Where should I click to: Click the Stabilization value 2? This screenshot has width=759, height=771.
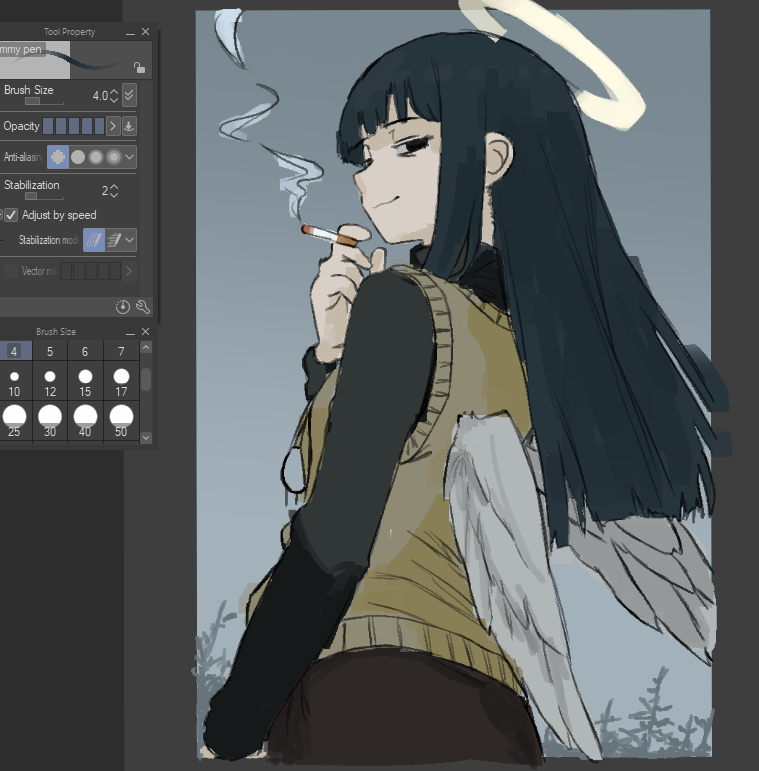(x=105, y=191)
